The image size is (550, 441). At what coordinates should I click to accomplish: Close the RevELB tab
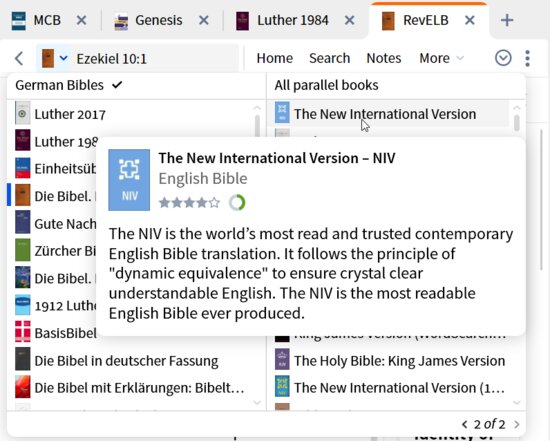pos(470,21)
